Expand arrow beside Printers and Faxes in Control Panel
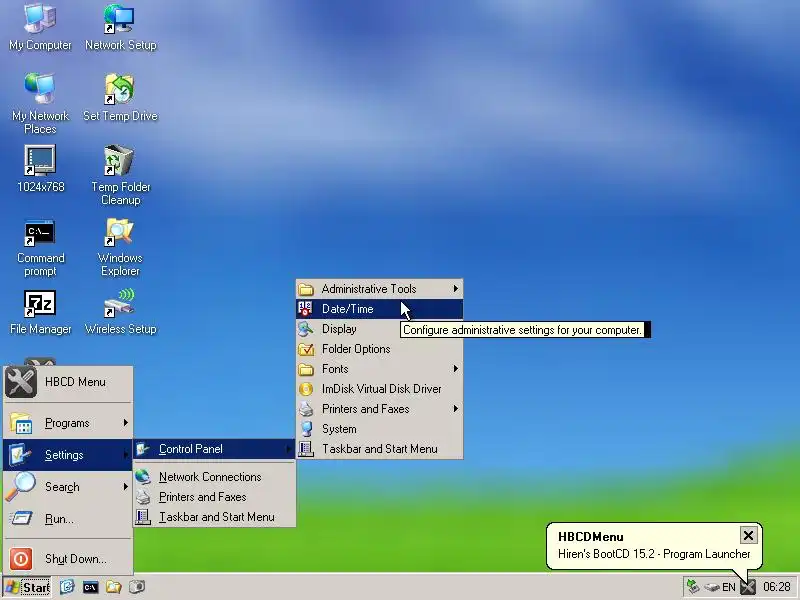The width and height of the screenshot is (800, 600). click(x=456, y=409)
